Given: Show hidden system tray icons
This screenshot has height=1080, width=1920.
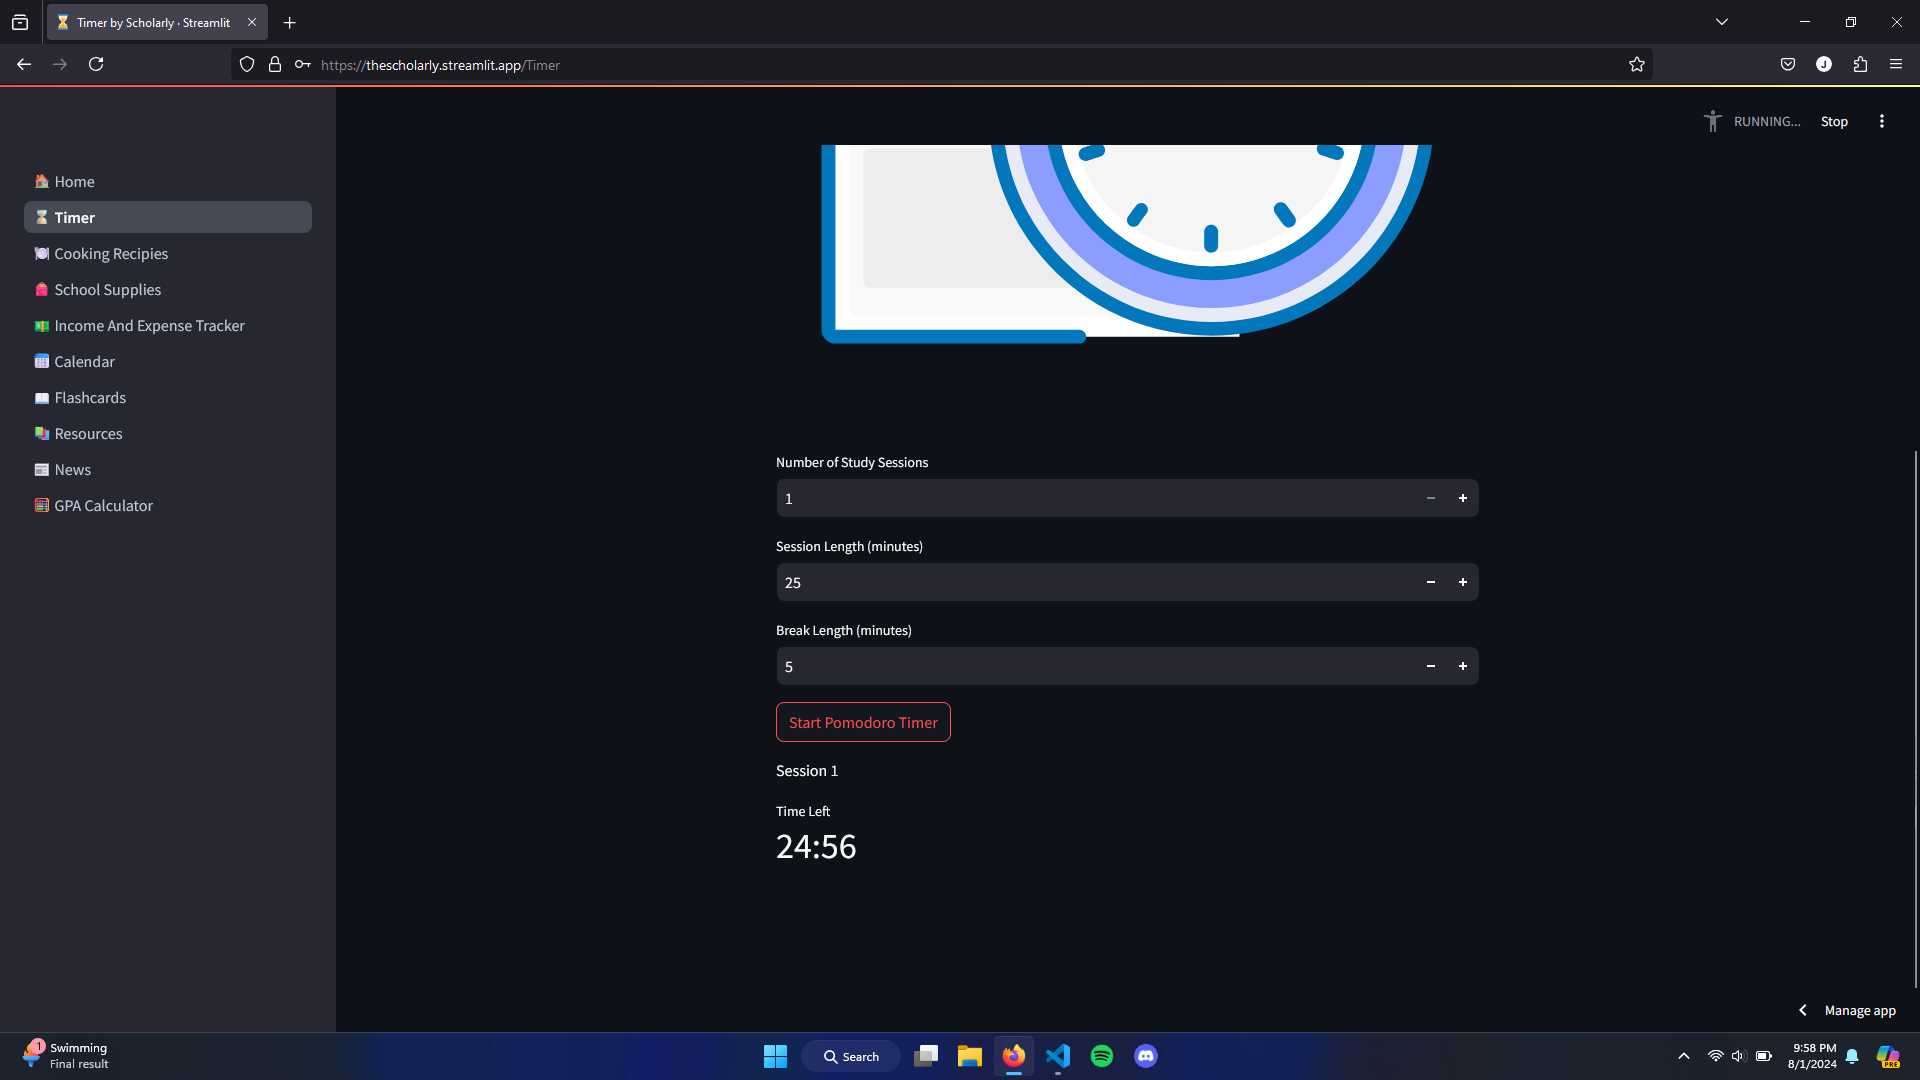Looking at the screenshot, I should (1684, 1056).
